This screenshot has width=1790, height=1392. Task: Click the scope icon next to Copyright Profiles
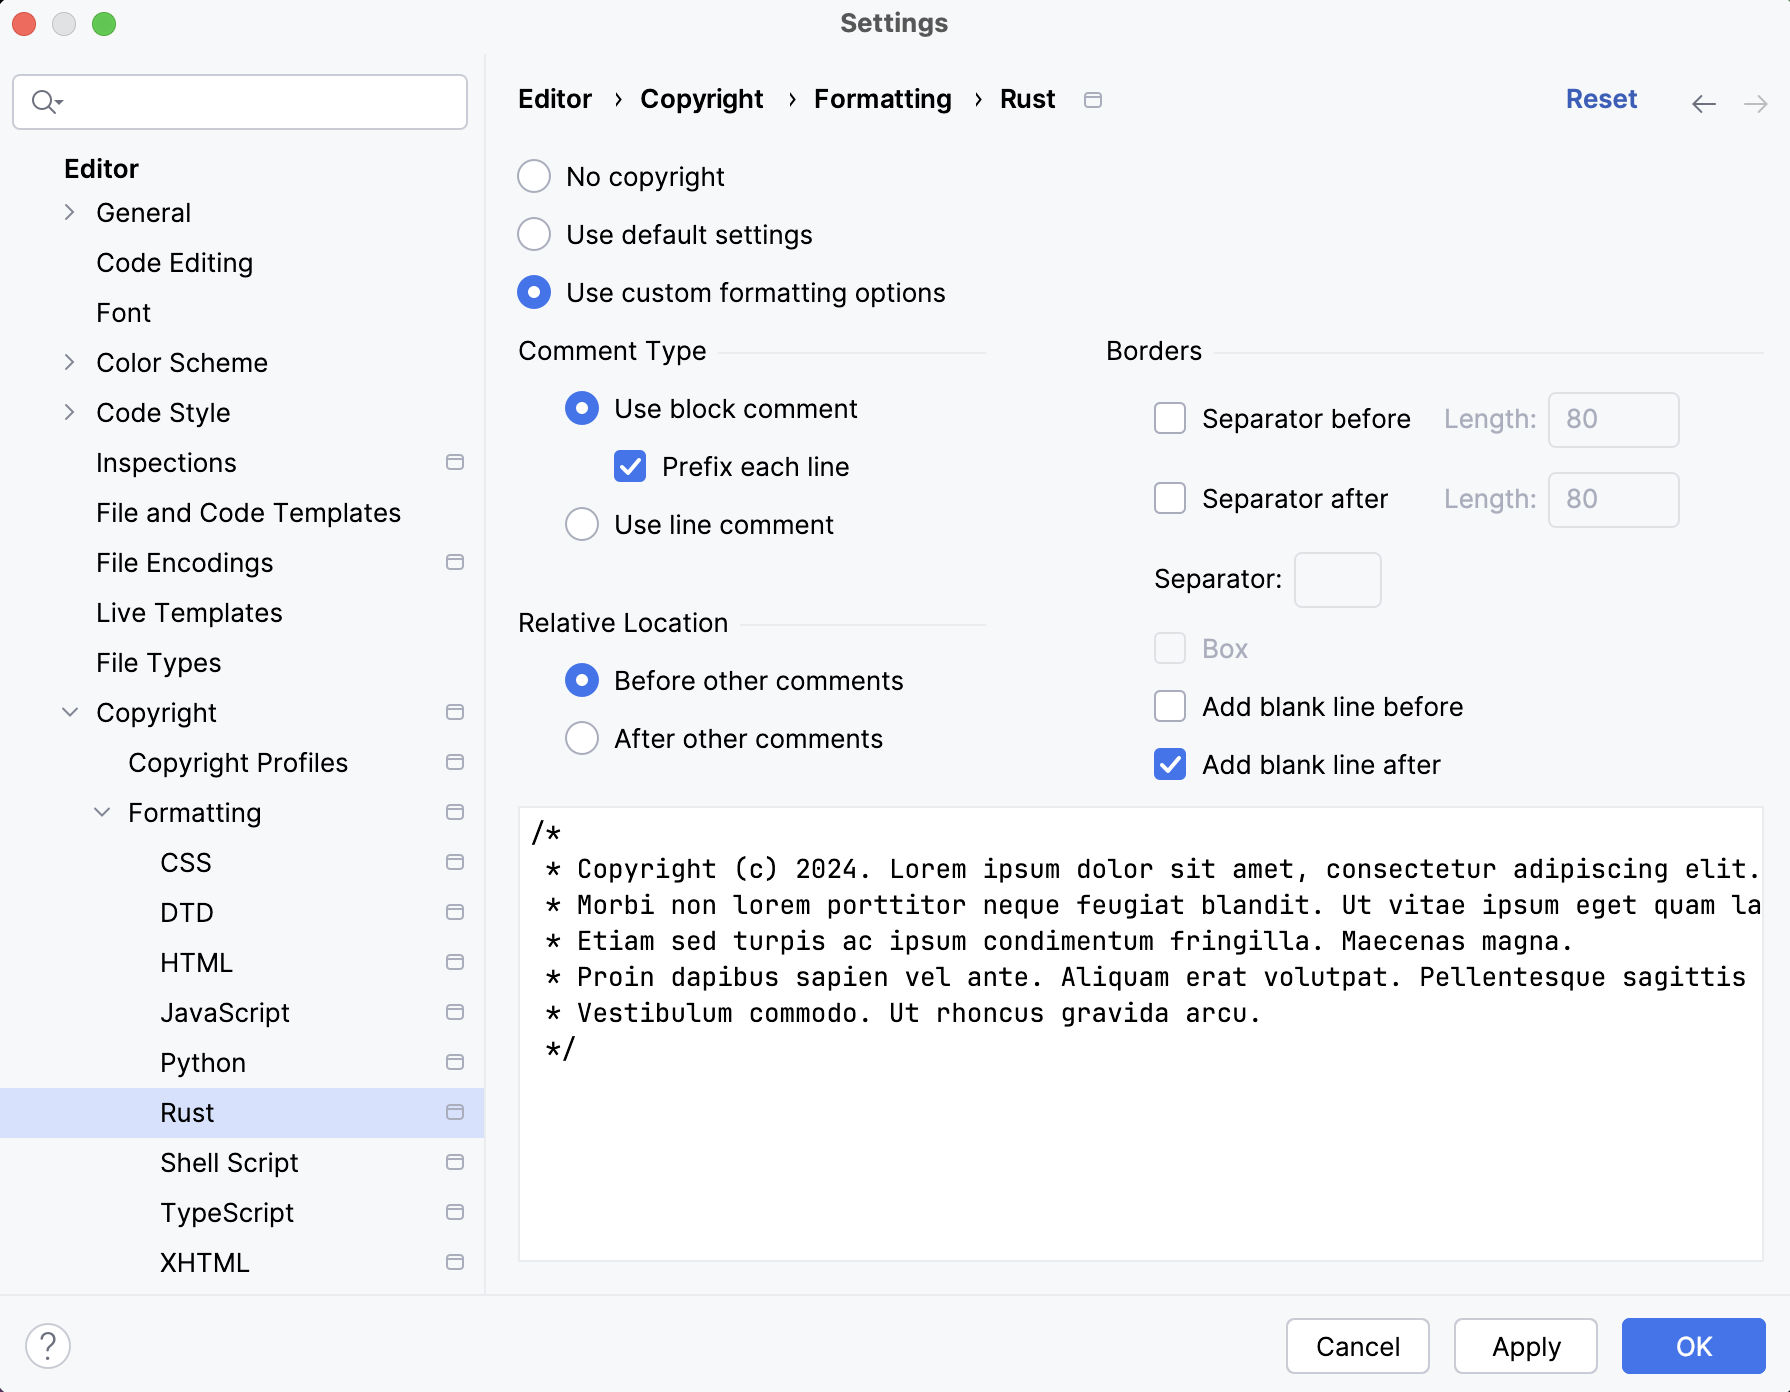(455, 762)
